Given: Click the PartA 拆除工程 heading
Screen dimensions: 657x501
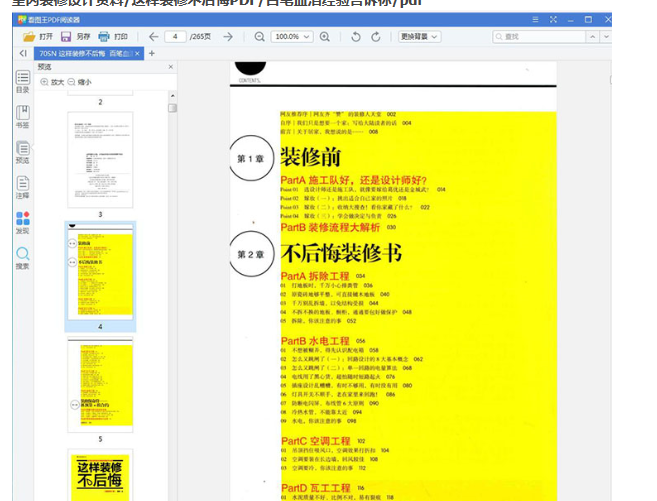Looking at the screenshot, I should [315, 276].
